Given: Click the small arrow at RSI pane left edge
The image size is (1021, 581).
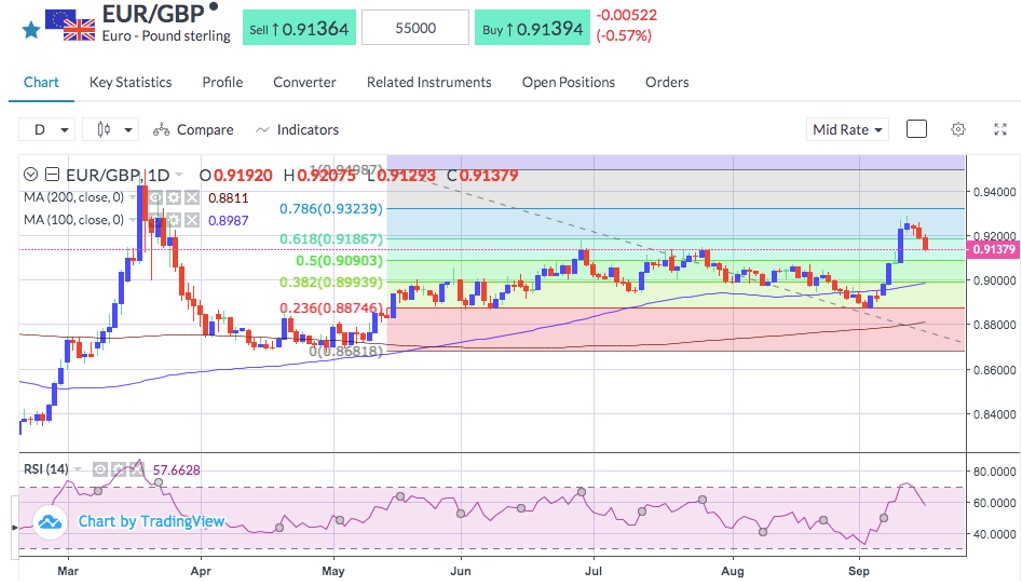Looking at the screenshot, I should point(14,527).
